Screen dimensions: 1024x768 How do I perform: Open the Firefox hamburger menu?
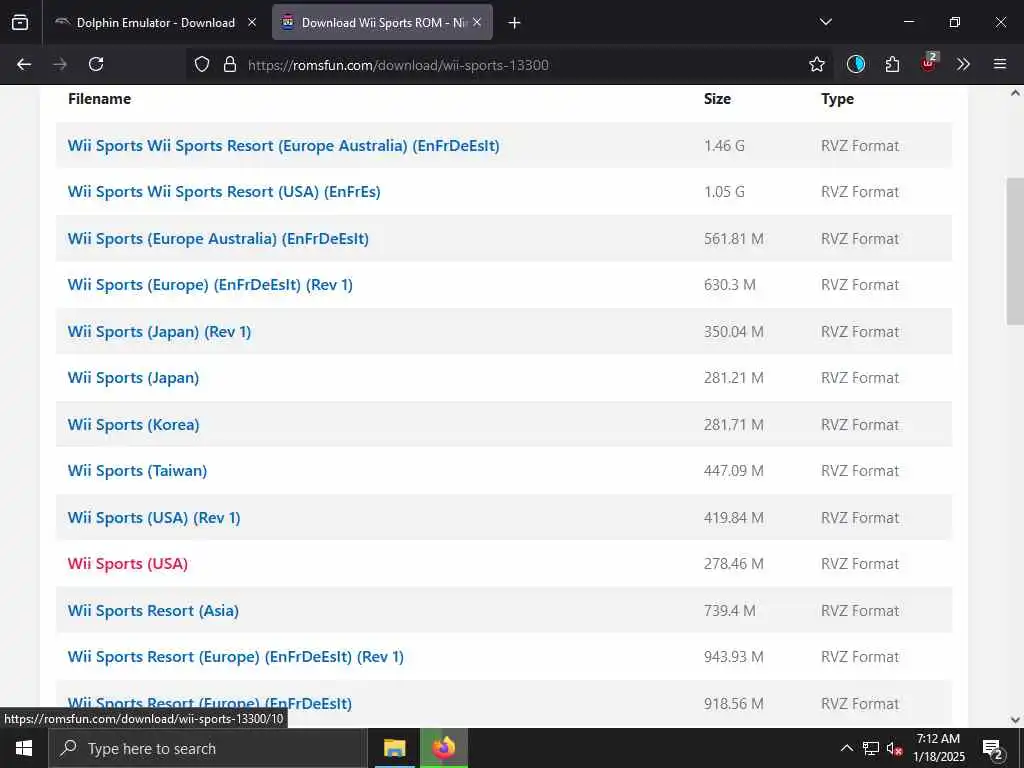999,64
